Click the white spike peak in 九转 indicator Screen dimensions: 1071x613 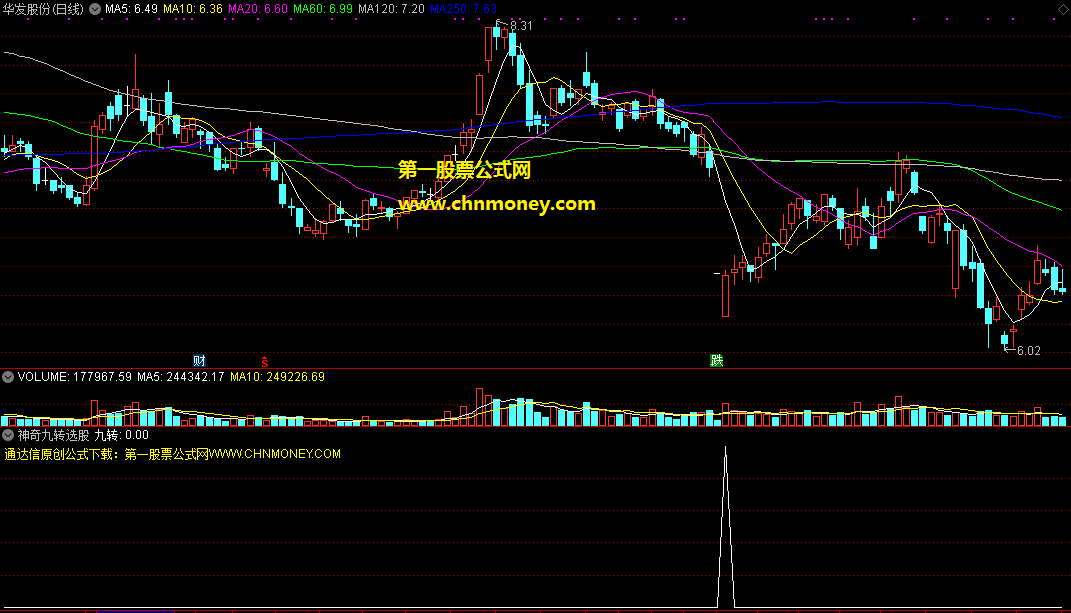(x=725, y=449)
